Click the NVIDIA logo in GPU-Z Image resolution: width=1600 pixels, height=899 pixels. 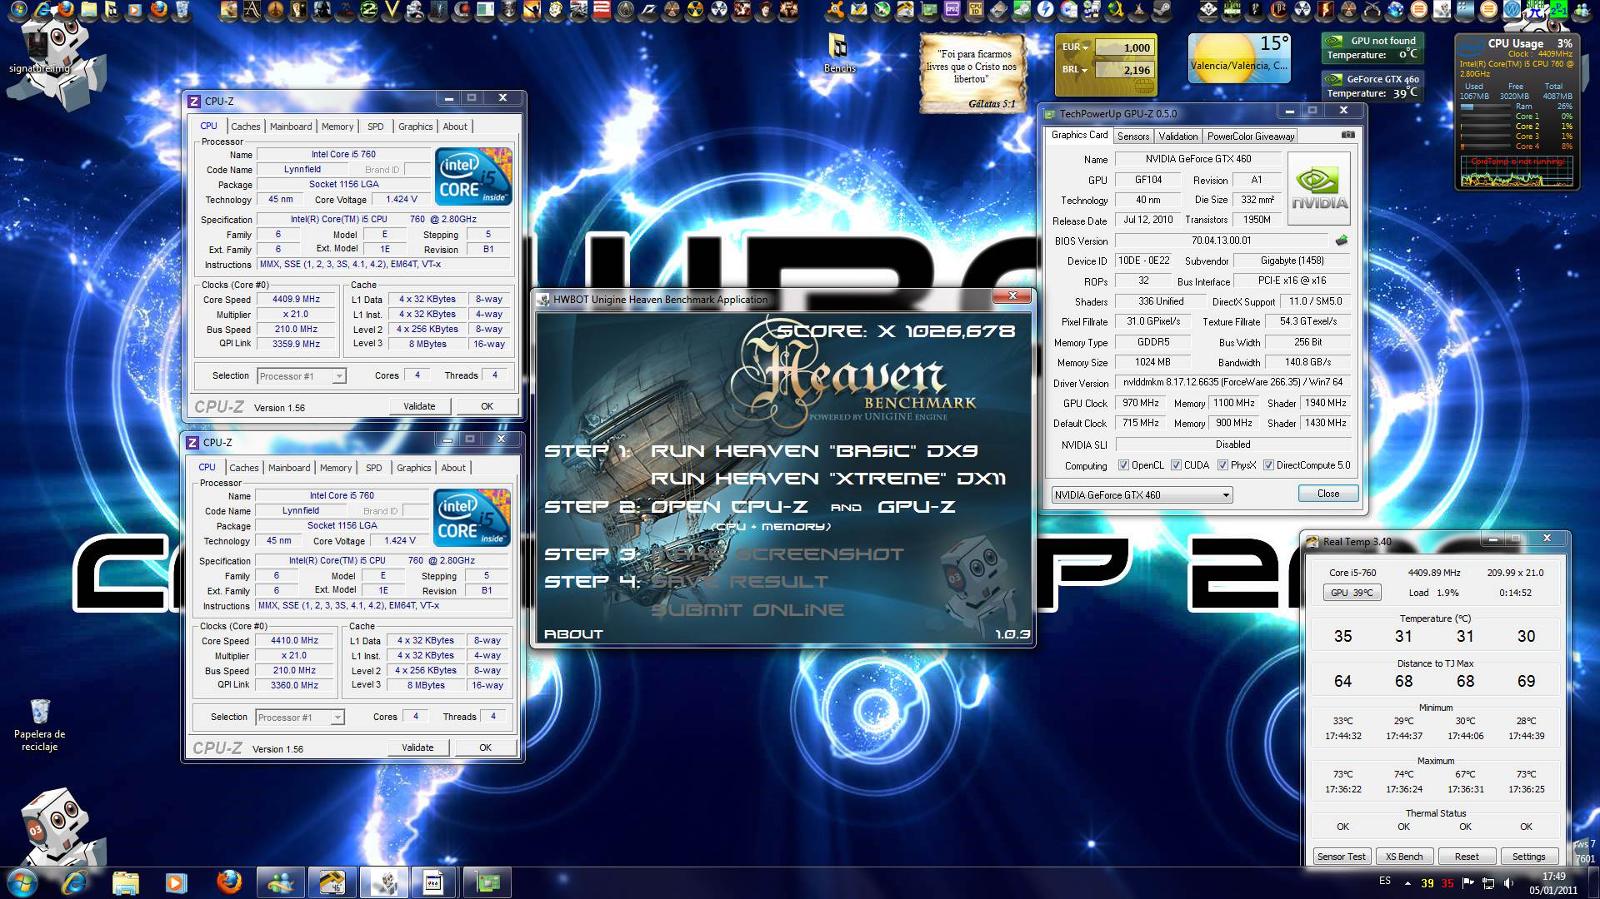(x=1319, y=187)
